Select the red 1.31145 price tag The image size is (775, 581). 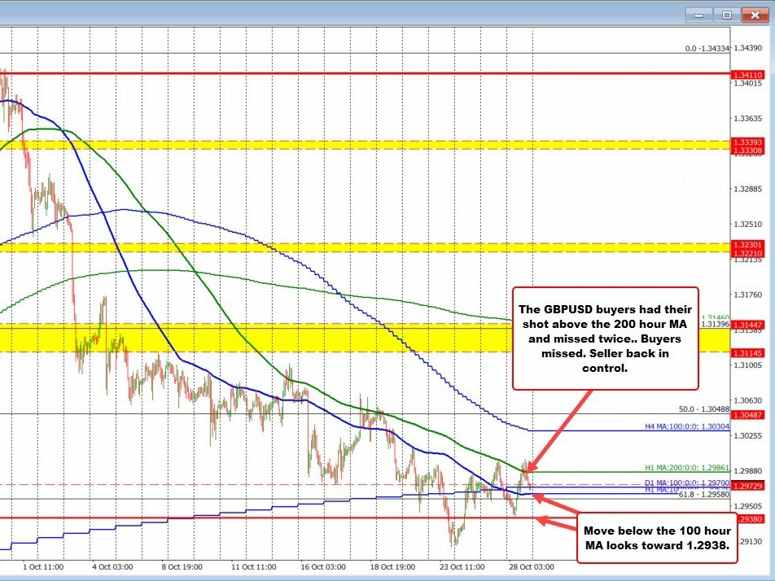coord(748,353)
